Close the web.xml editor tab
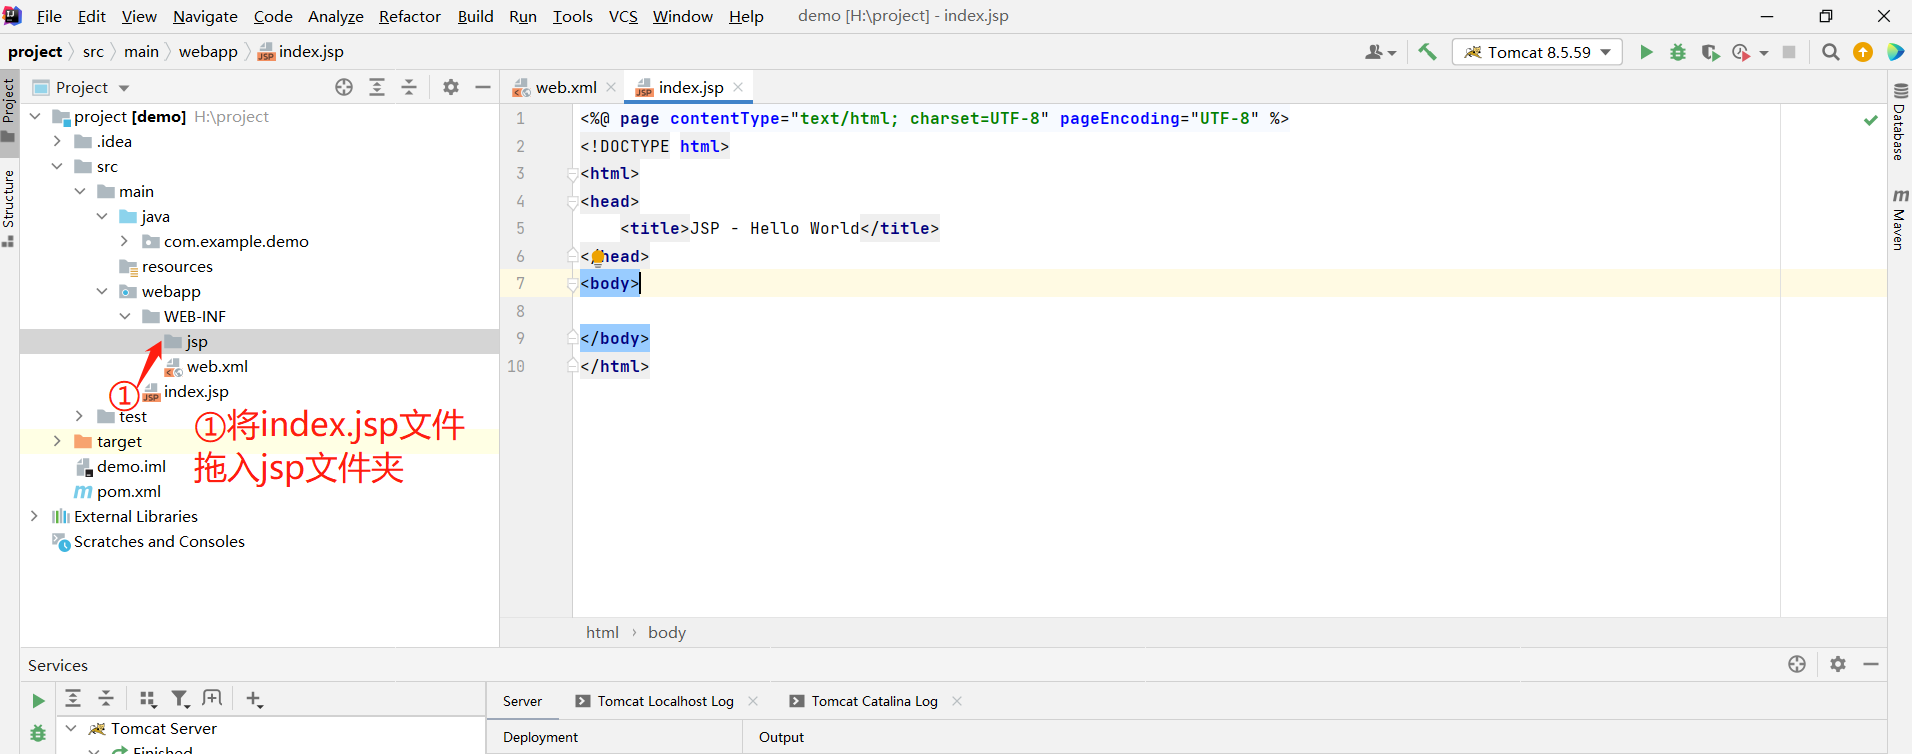The width and height of the screenshot is (1912, 754). 611,87
